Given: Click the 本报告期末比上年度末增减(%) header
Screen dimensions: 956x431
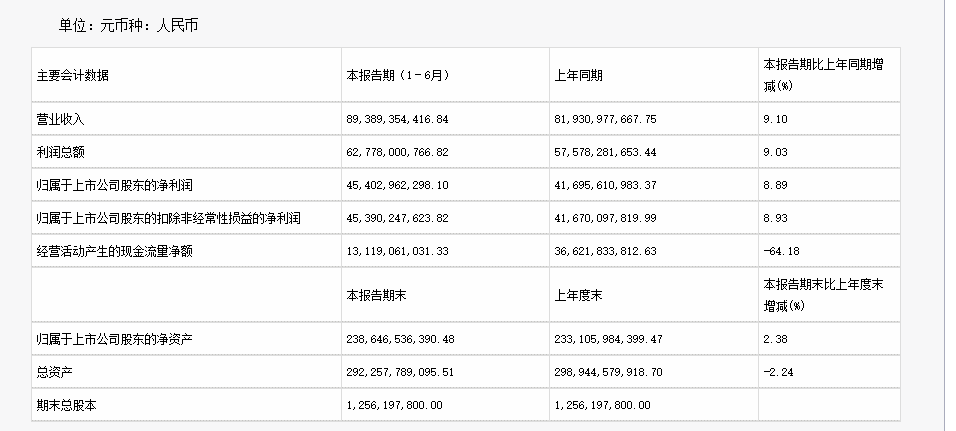Looking at the screenshot, I should click(x=825, y=295).
